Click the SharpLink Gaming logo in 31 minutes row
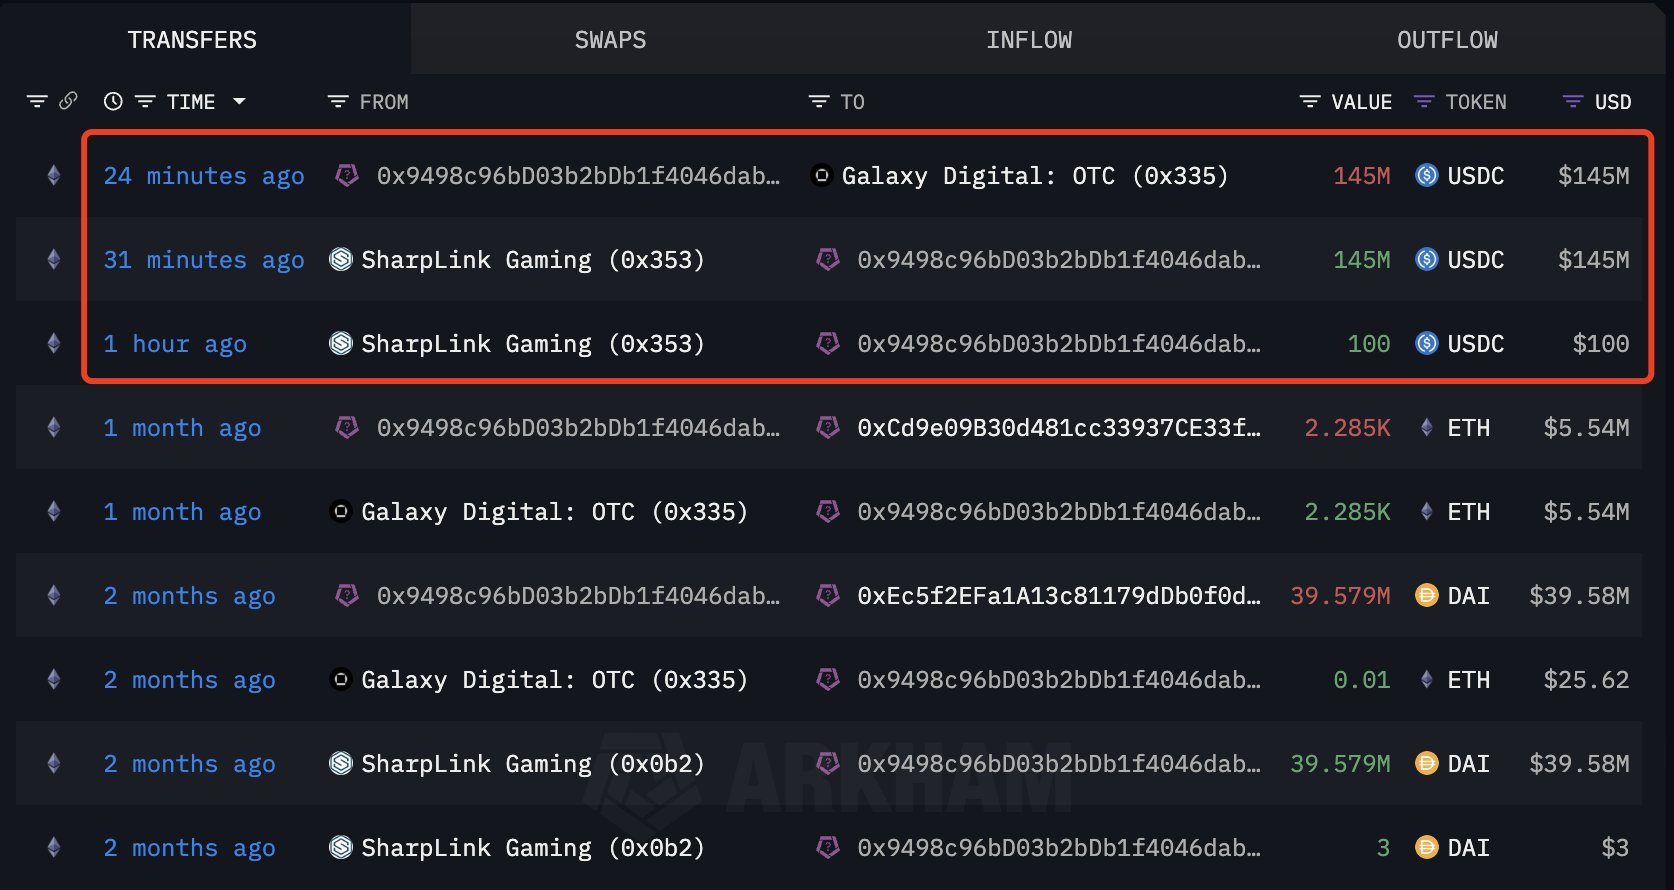This screenshot has height=890, width=1674. (x=341, y=260)
